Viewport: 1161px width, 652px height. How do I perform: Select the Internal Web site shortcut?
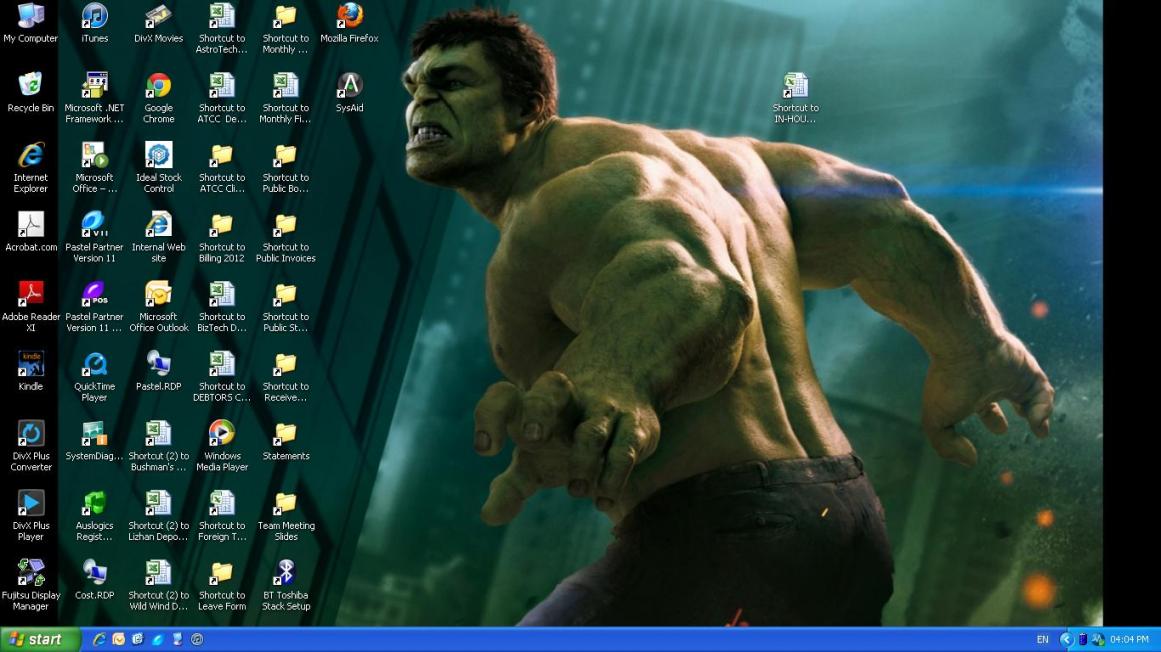pos(158,224)
